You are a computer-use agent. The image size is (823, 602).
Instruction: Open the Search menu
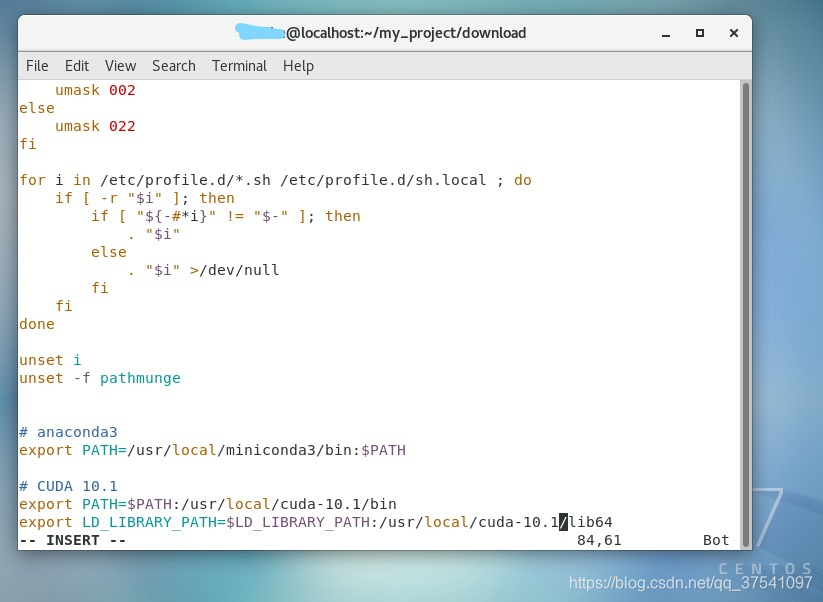click(174, 66)
